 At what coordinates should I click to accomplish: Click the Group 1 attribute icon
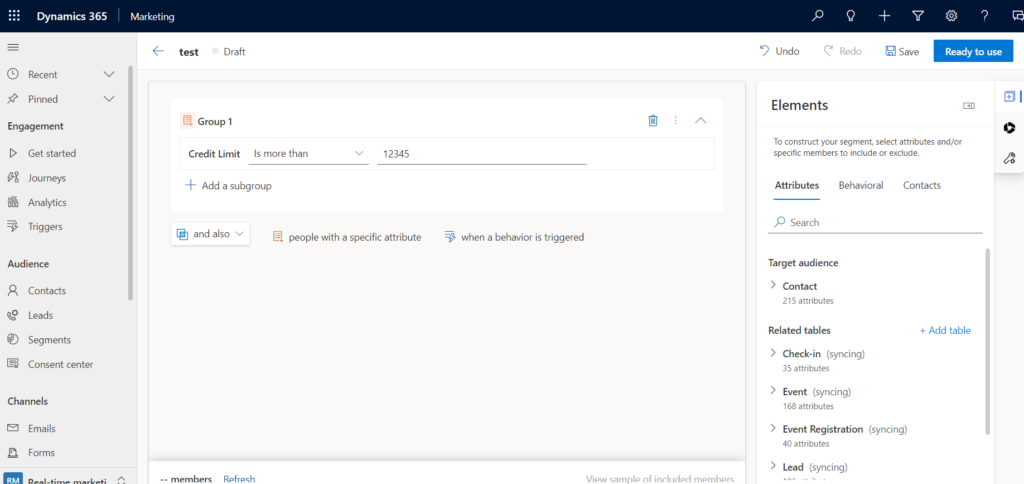click(x=187, y=121)
